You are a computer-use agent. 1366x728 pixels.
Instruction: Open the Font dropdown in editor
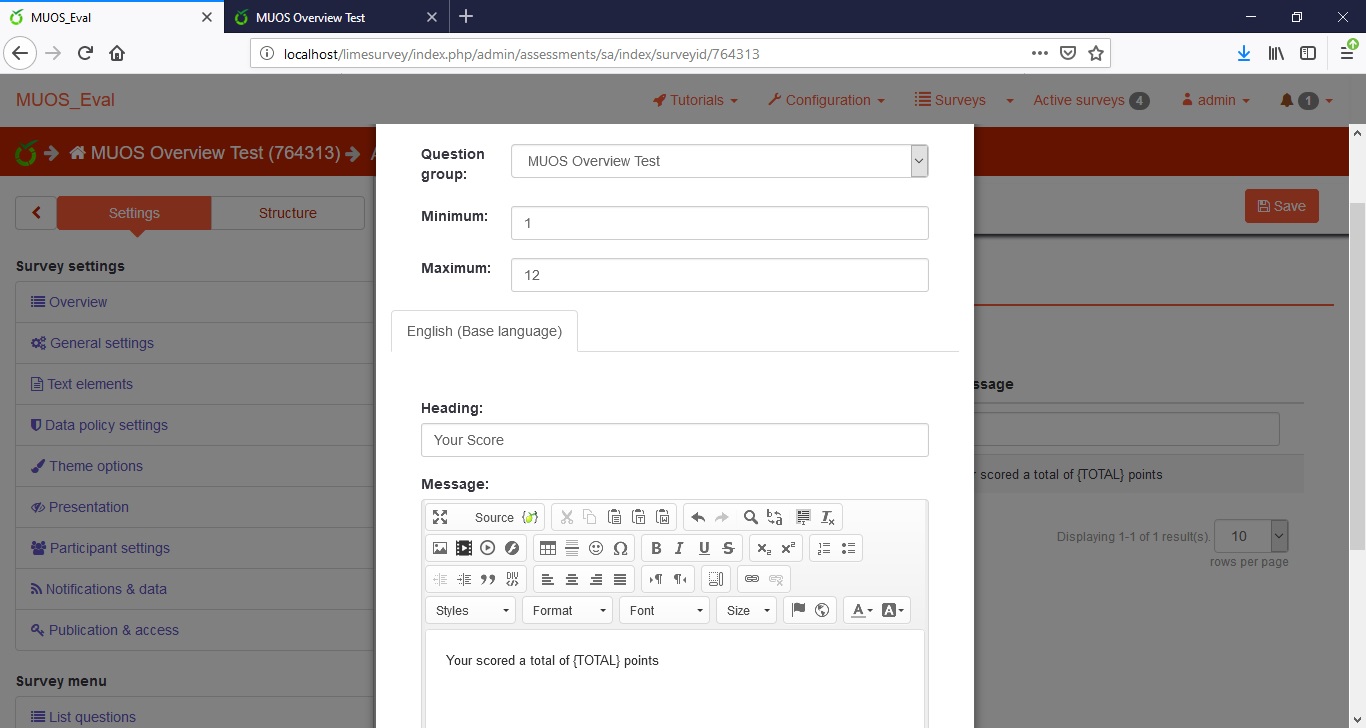663,610
